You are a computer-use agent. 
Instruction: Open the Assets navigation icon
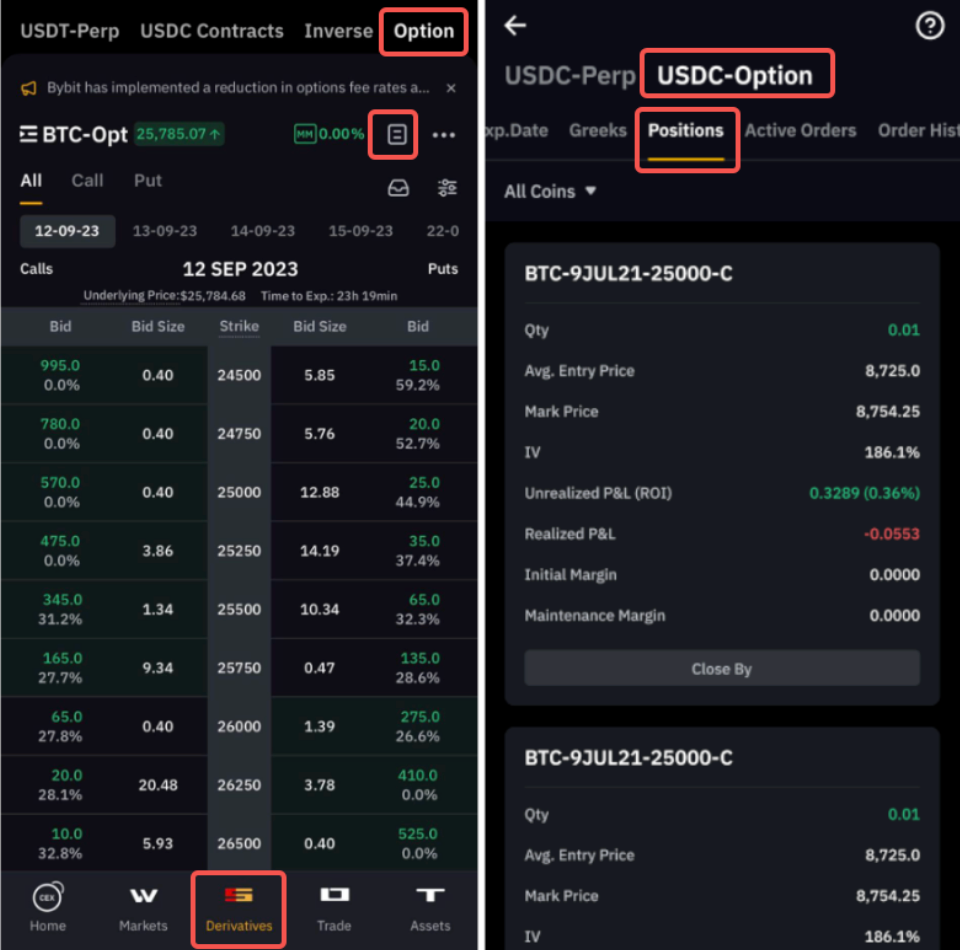coord(430,907)
